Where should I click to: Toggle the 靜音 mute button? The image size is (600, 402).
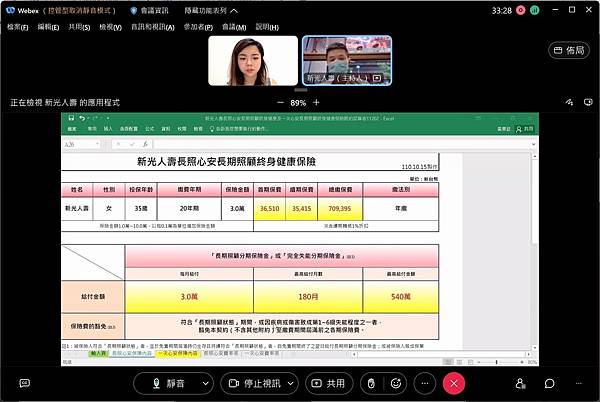[x=166, y=383]
